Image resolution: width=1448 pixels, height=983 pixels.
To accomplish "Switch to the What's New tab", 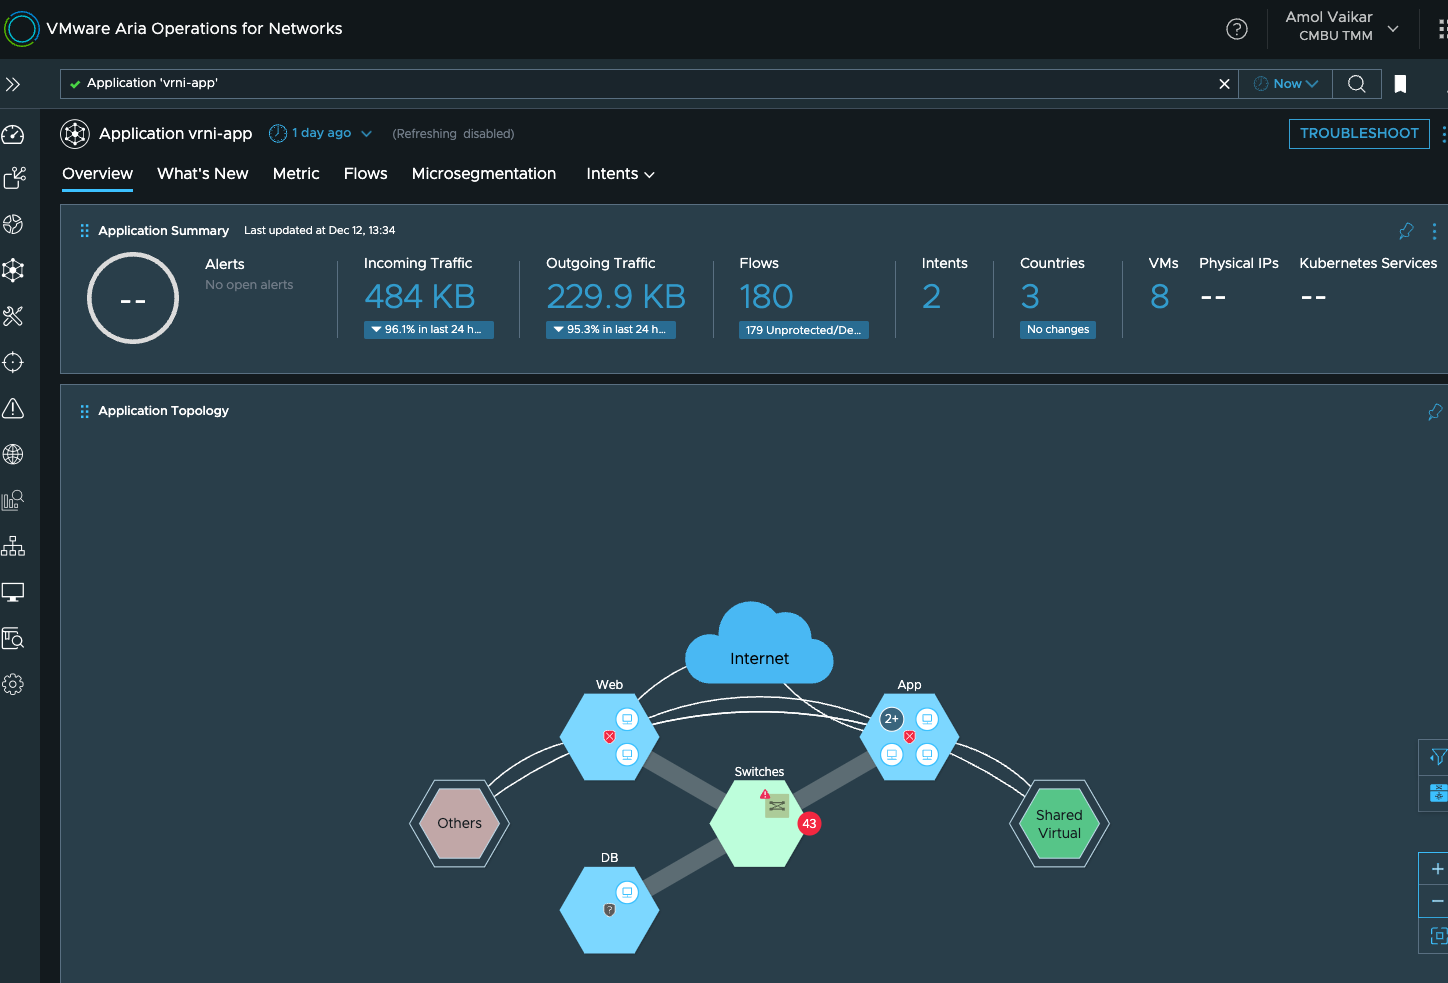I will click(x=203, y=174).
